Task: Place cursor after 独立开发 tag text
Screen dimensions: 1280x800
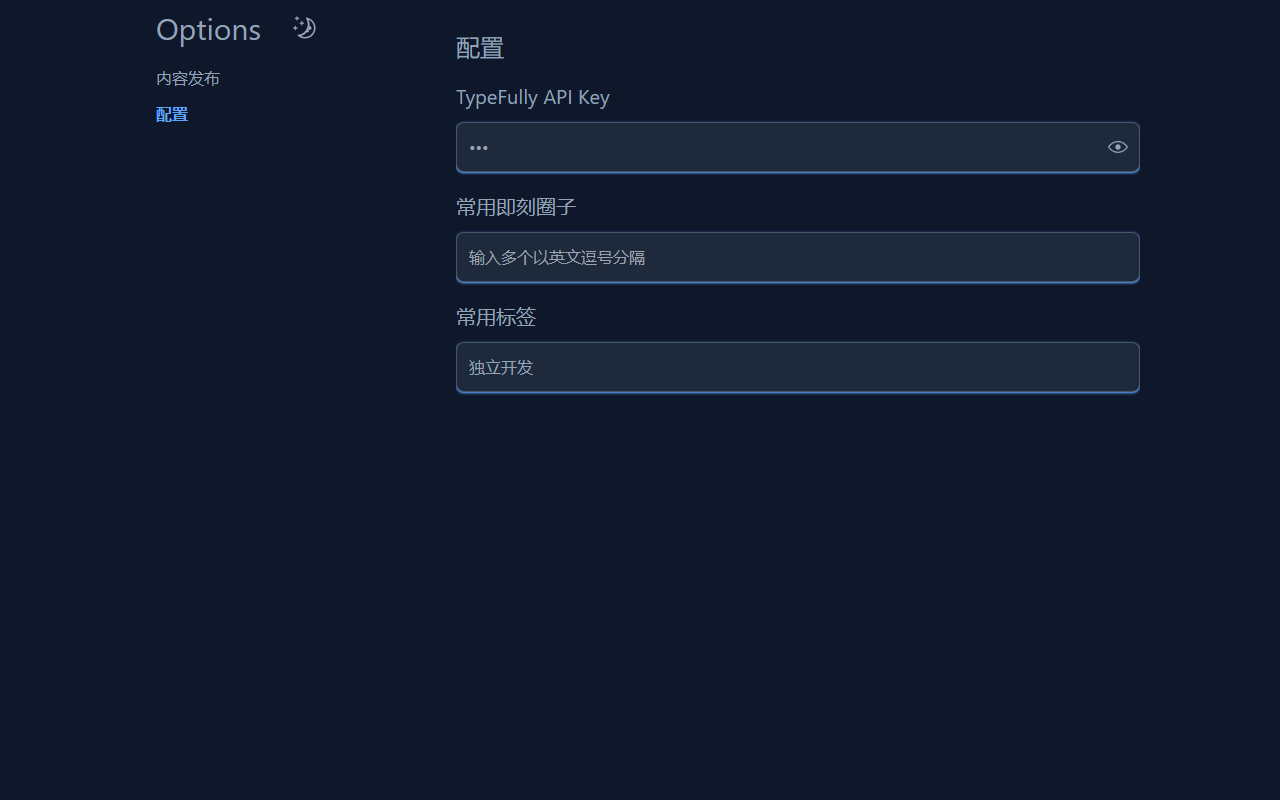Action: [535, 367]
